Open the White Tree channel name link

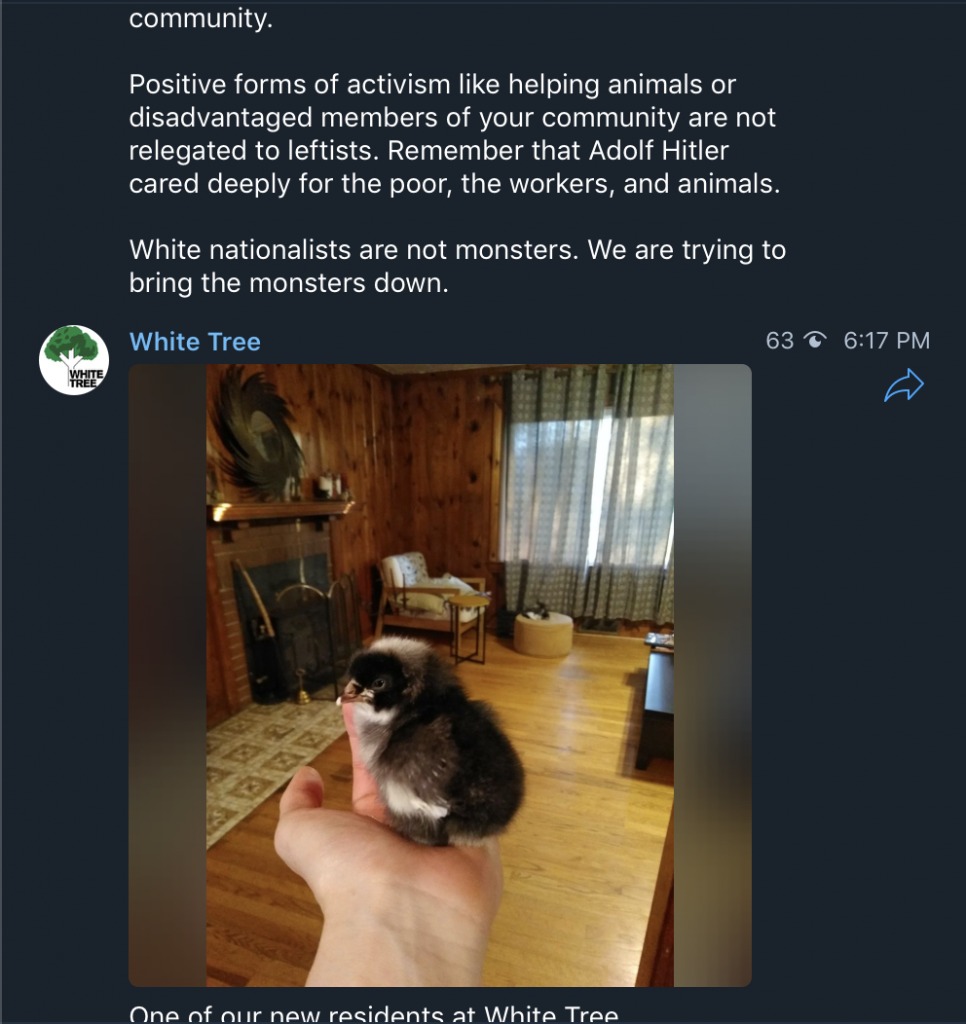[195, 342]
